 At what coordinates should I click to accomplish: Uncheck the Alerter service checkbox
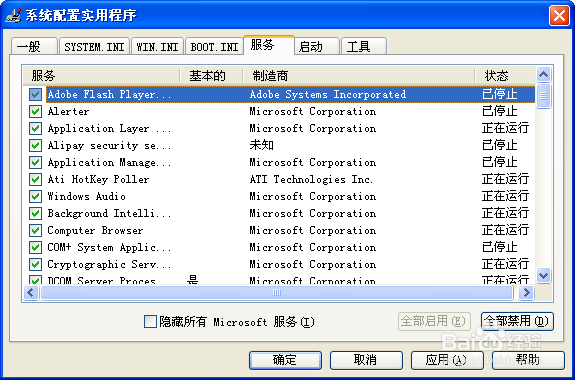(35, 112)
